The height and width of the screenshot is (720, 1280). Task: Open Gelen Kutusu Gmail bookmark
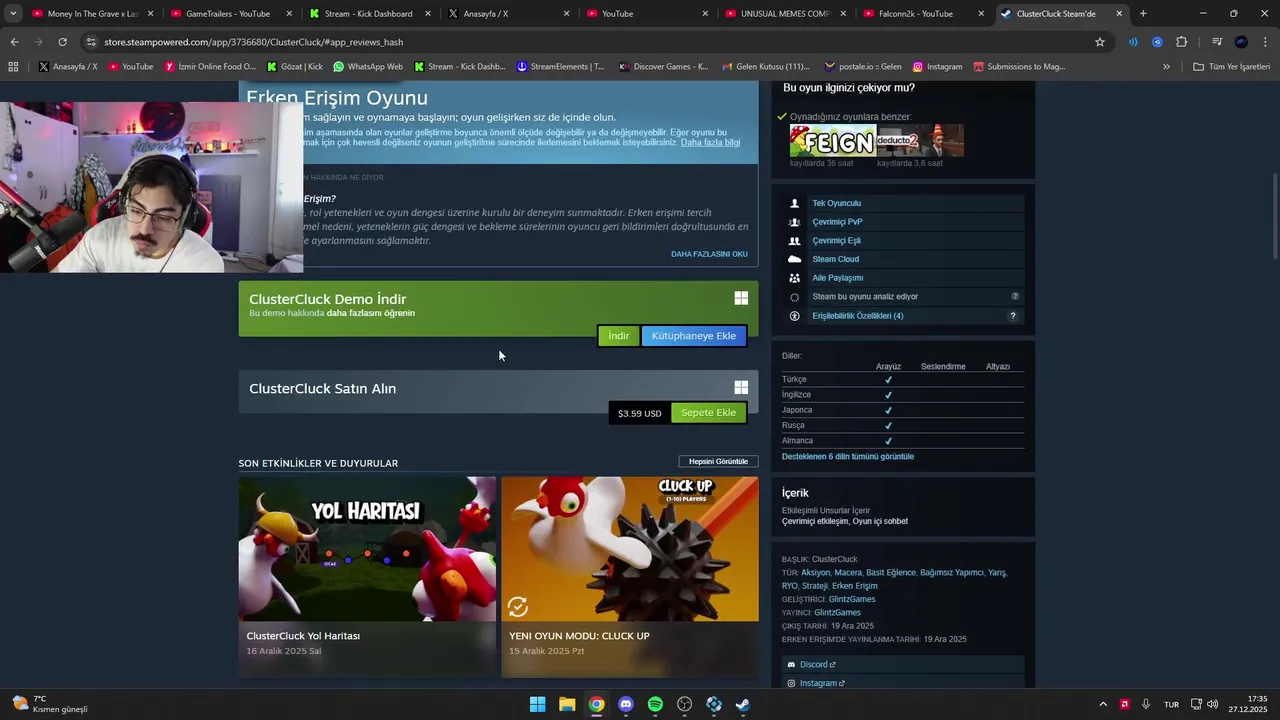[x=765, y=67]
